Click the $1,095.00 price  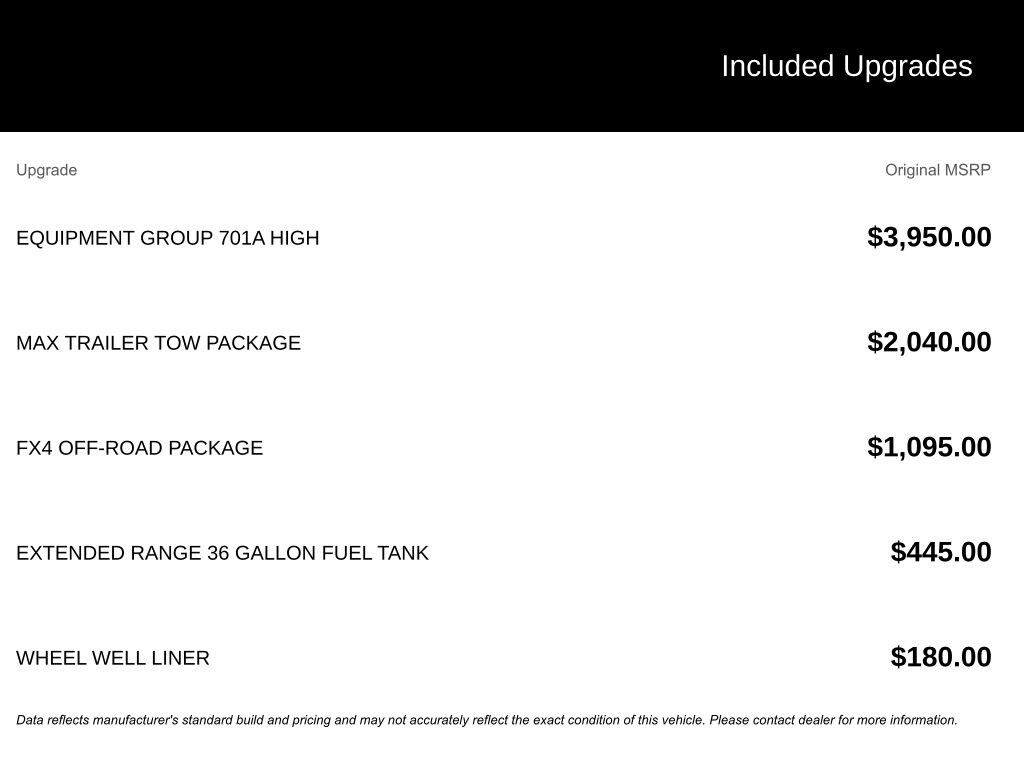929,447
